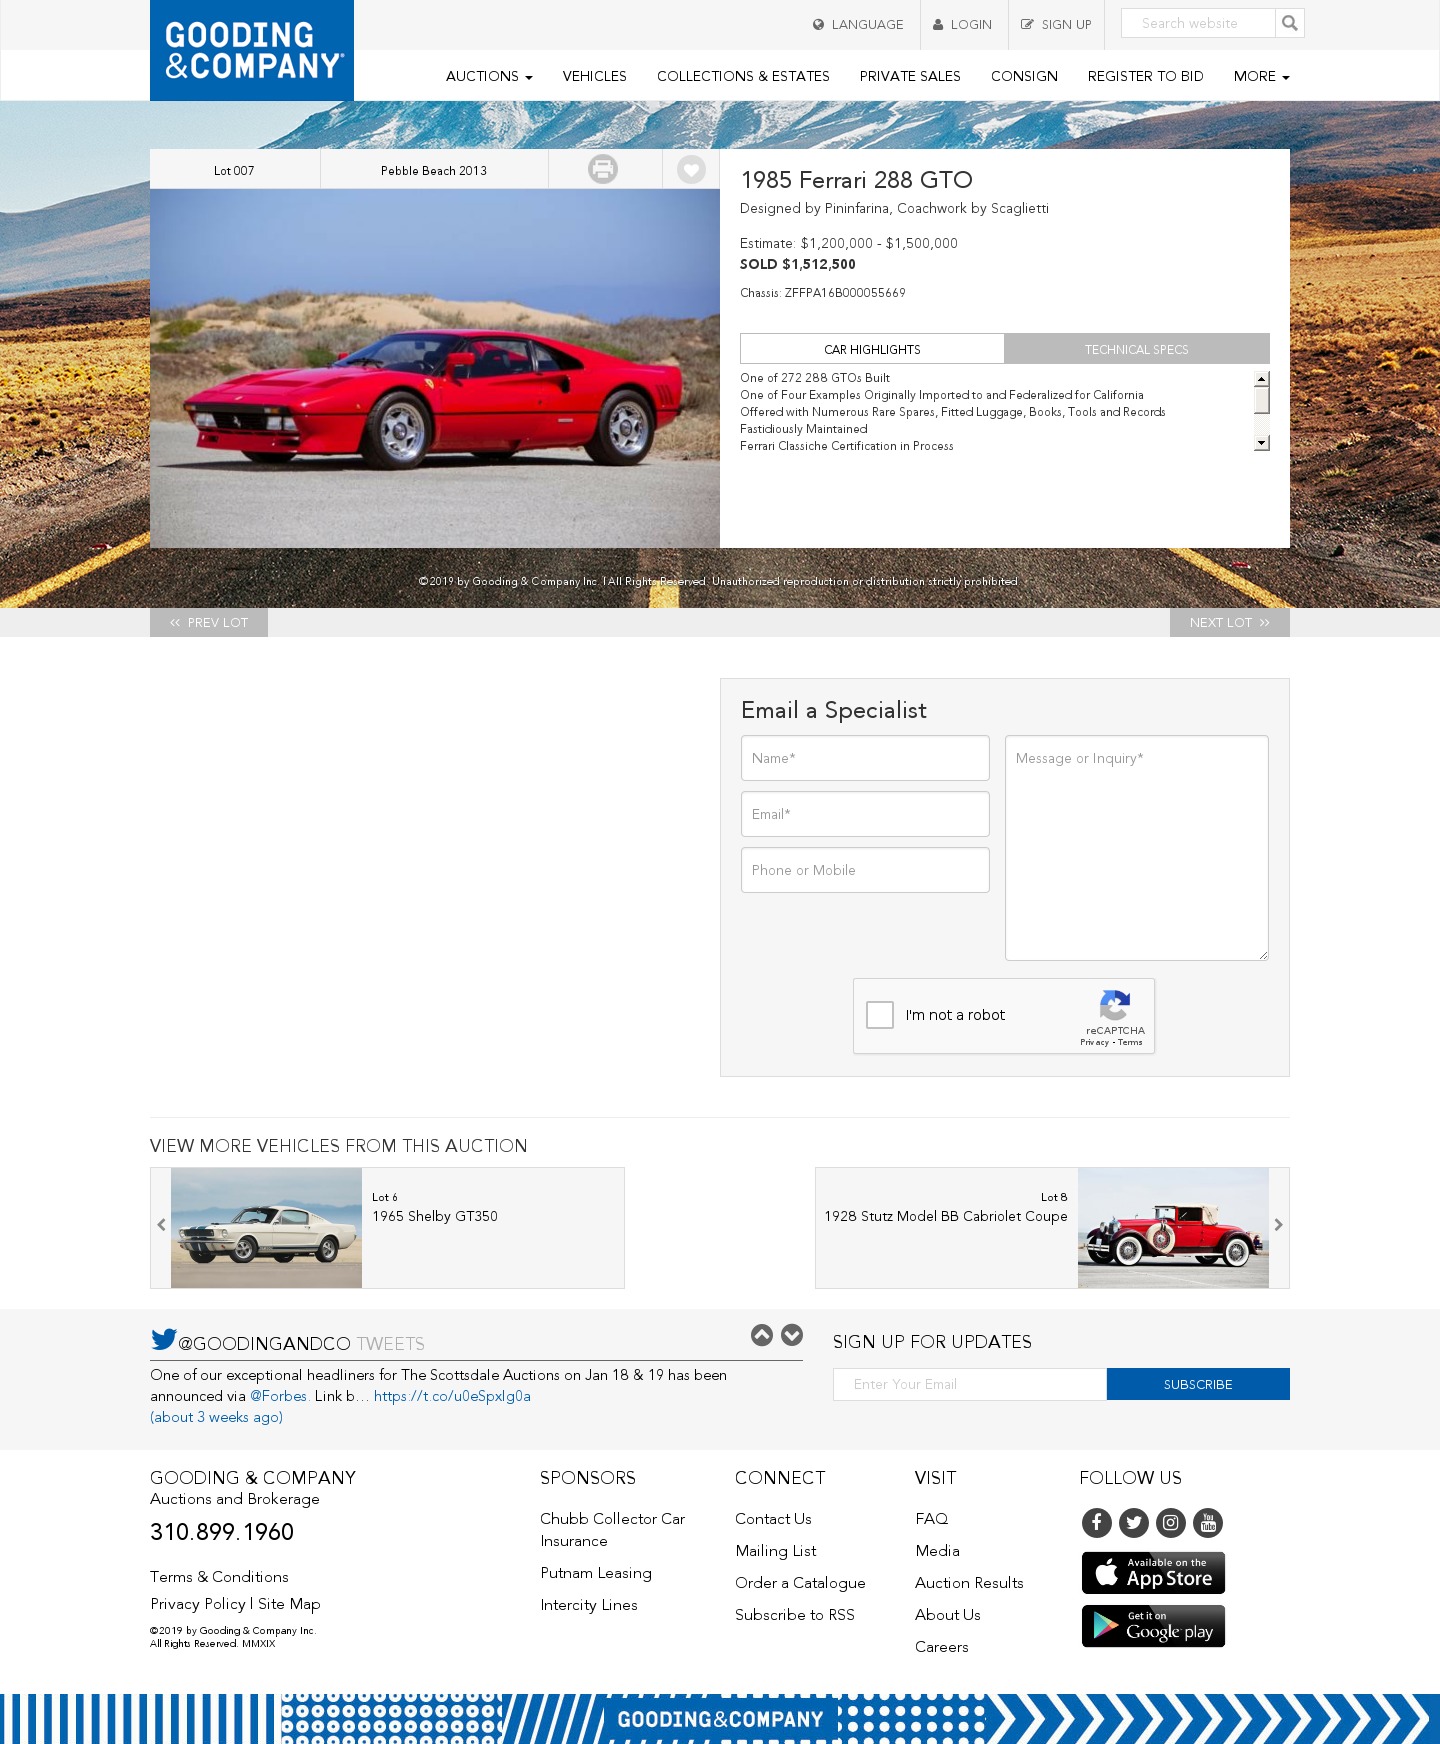Screen dimensions: 1440x1744
Task: Go to Next Lot
Action: (x=1230, y=622)
